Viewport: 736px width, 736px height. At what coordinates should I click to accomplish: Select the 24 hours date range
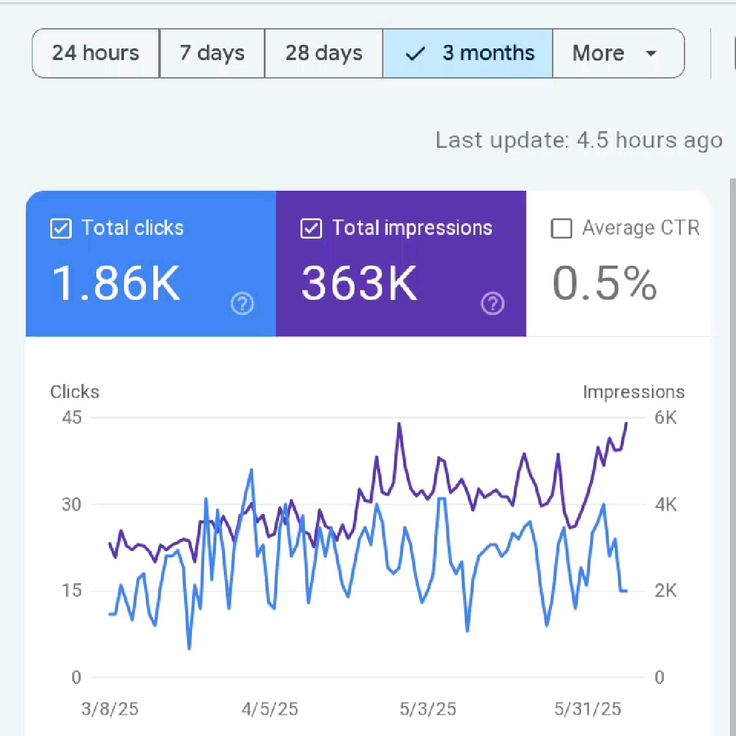point(96,53)
